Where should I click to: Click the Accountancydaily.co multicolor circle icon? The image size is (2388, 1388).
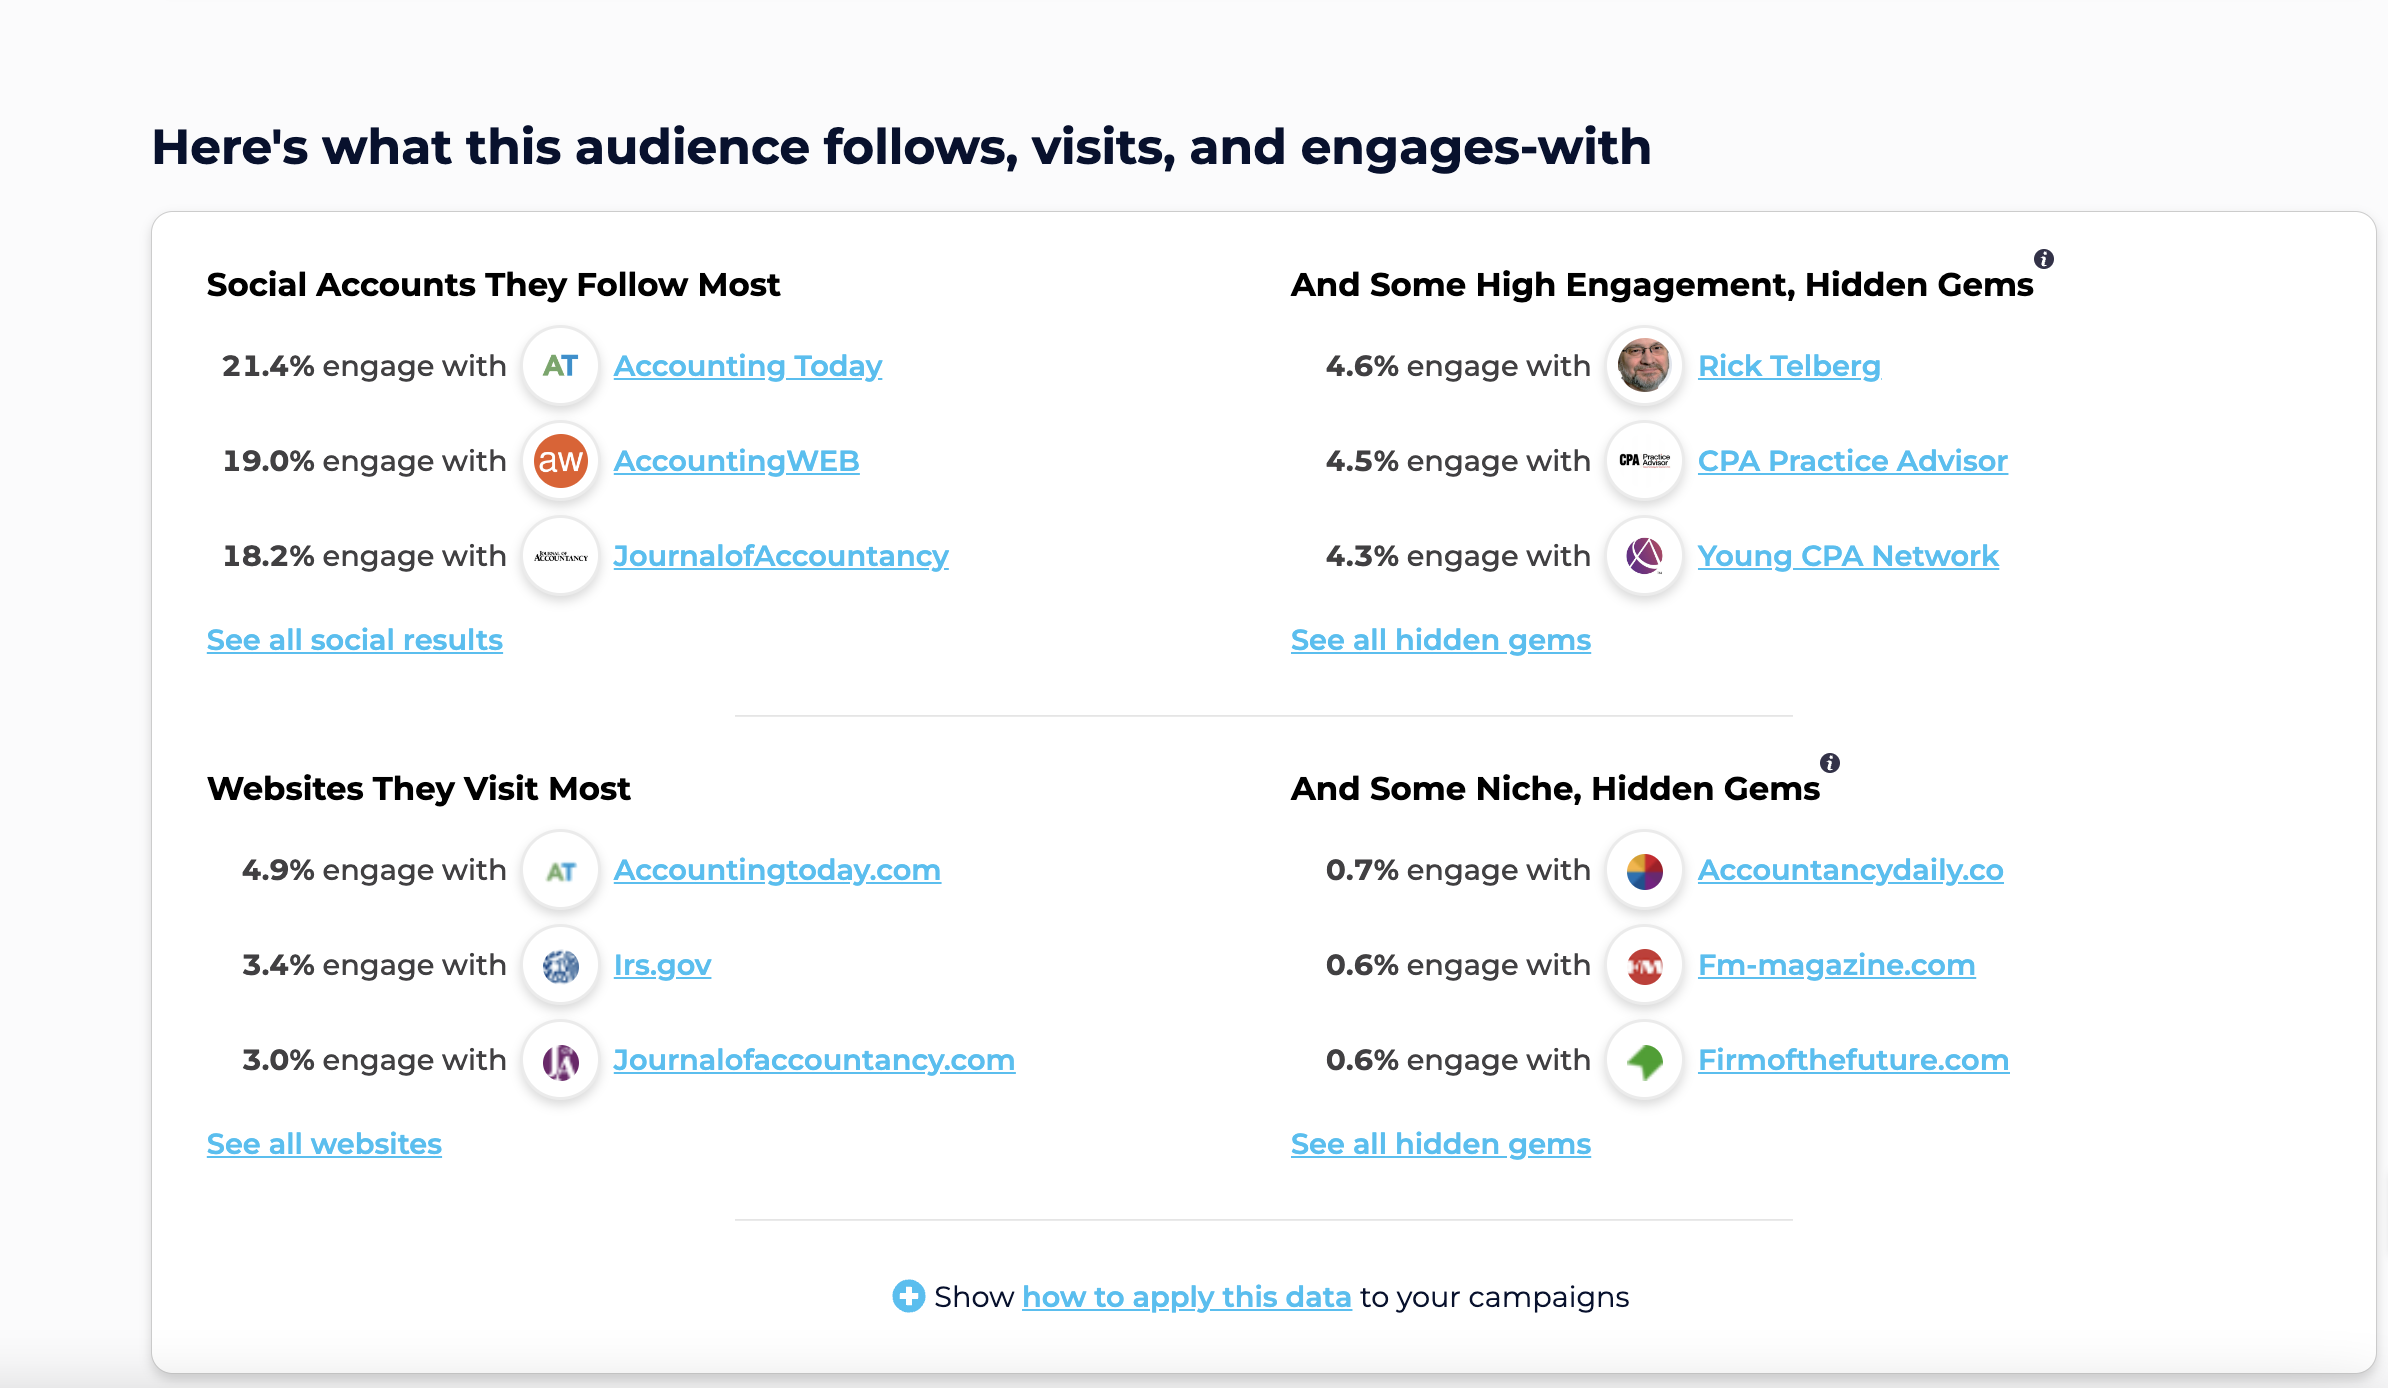1644,871
